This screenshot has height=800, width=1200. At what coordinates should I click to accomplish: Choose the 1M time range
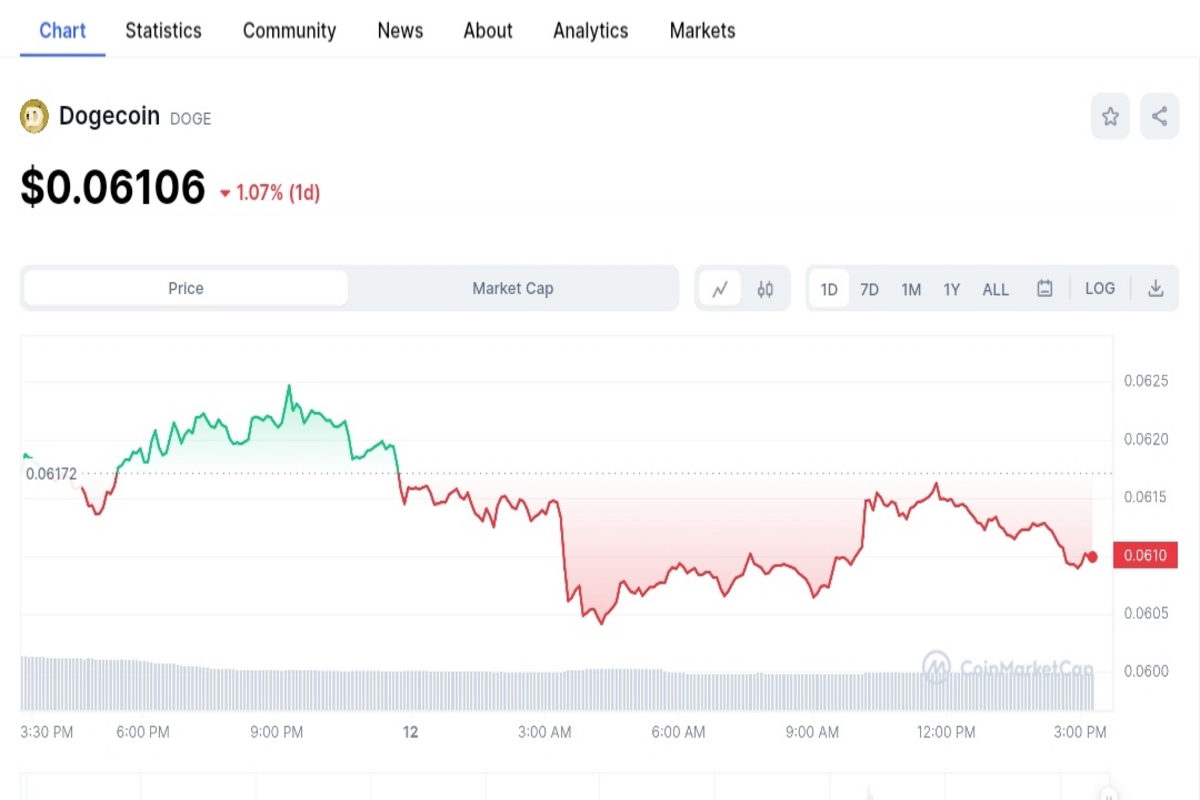[911, 289]
